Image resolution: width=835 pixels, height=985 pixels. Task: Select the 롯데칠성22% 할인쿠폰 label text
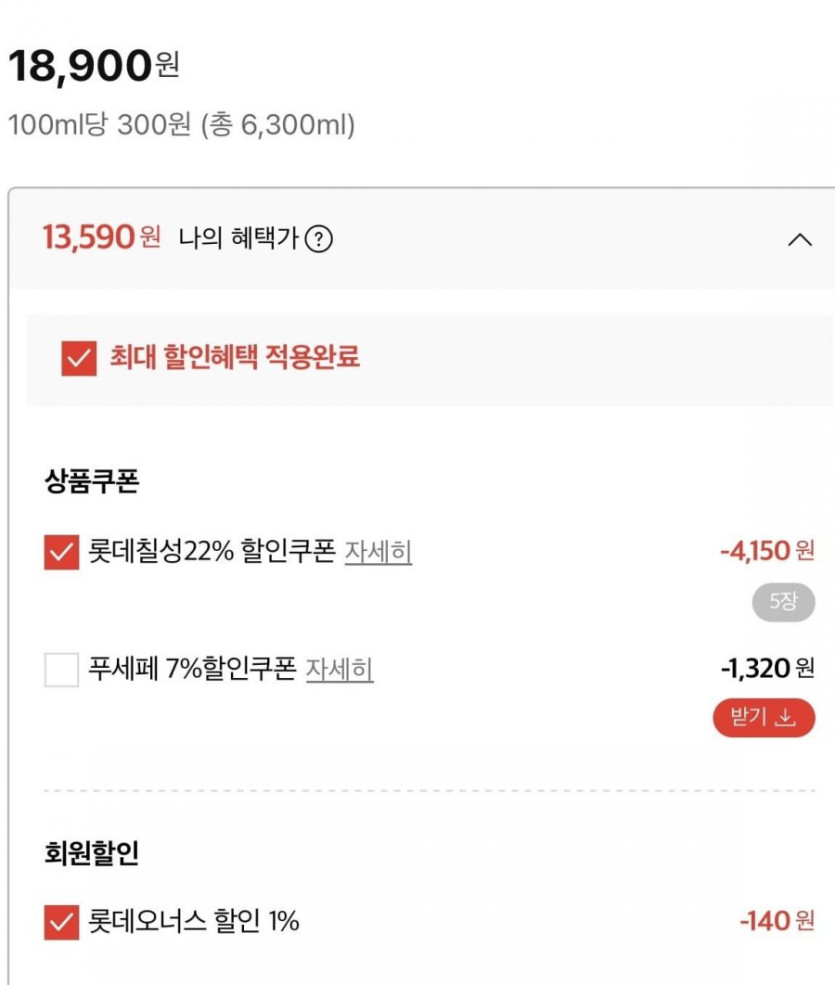[212, 551]
